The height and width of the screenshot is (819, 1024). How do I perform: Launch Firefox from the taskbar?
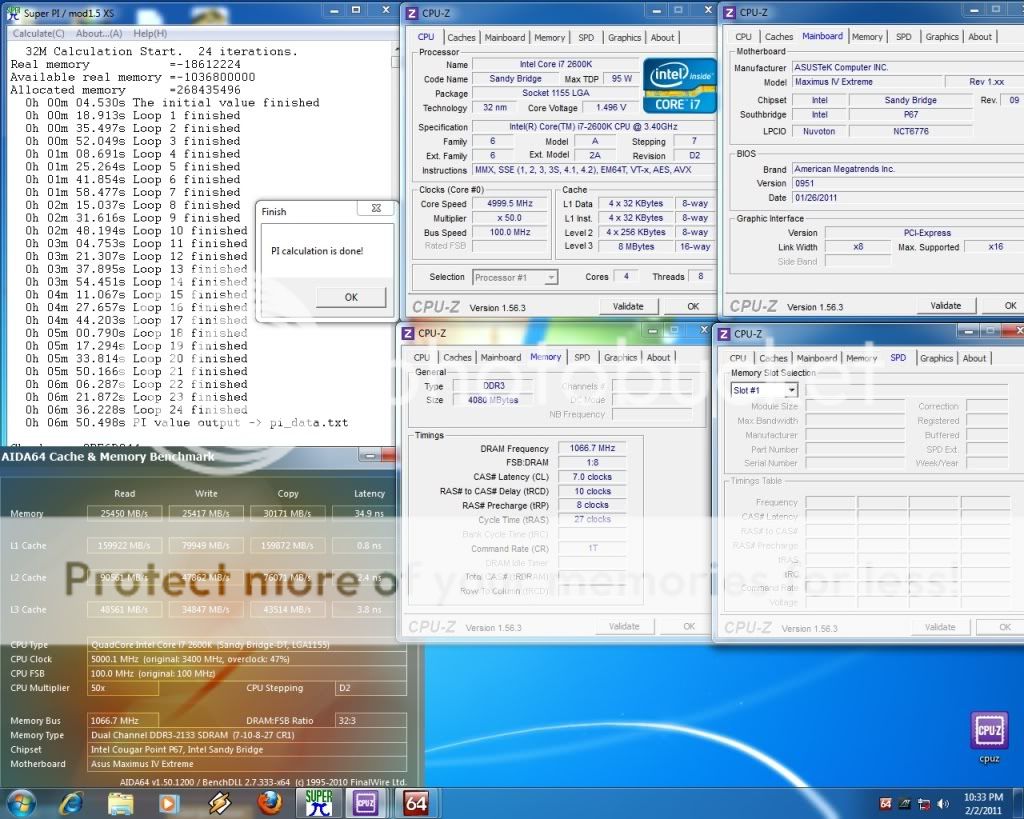269,803
